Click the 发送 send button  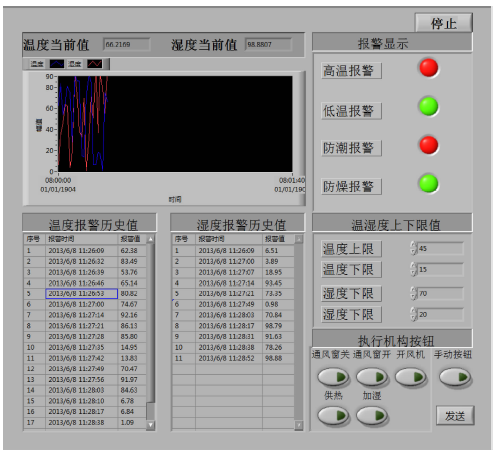[x=455, y=416]
